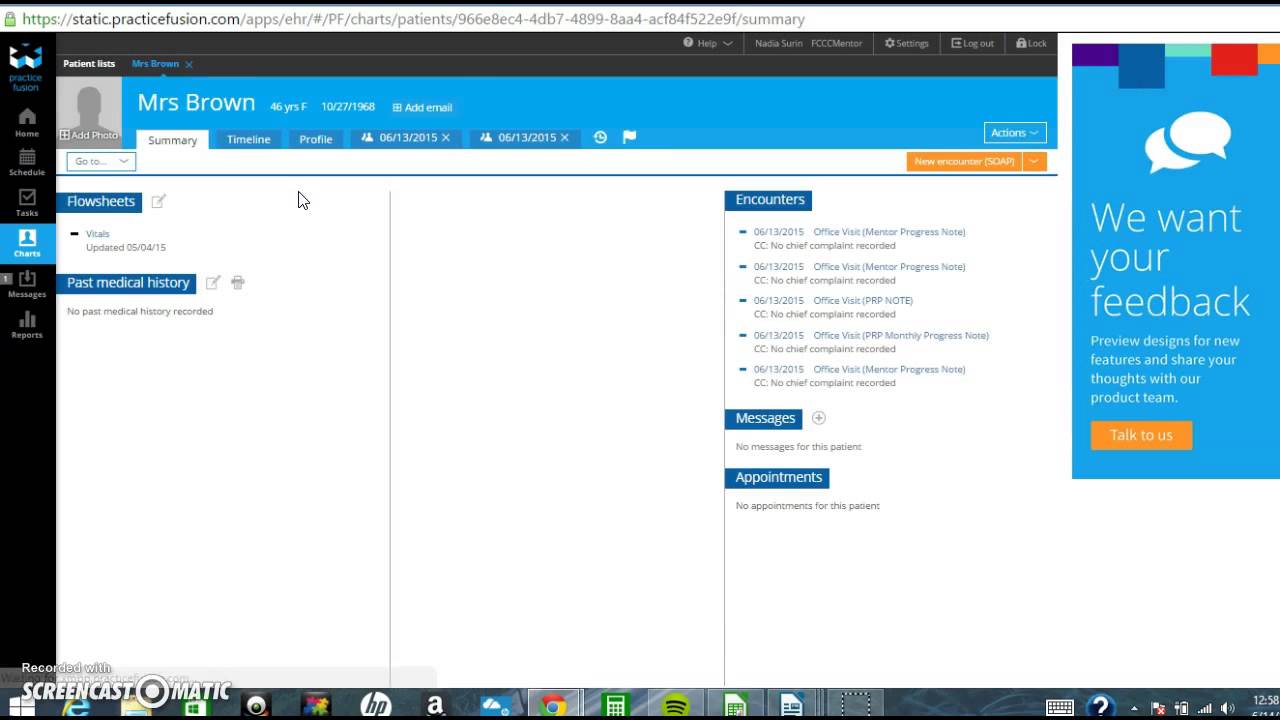
Task: Click the Nadia Surin user name
Action: 779,43
